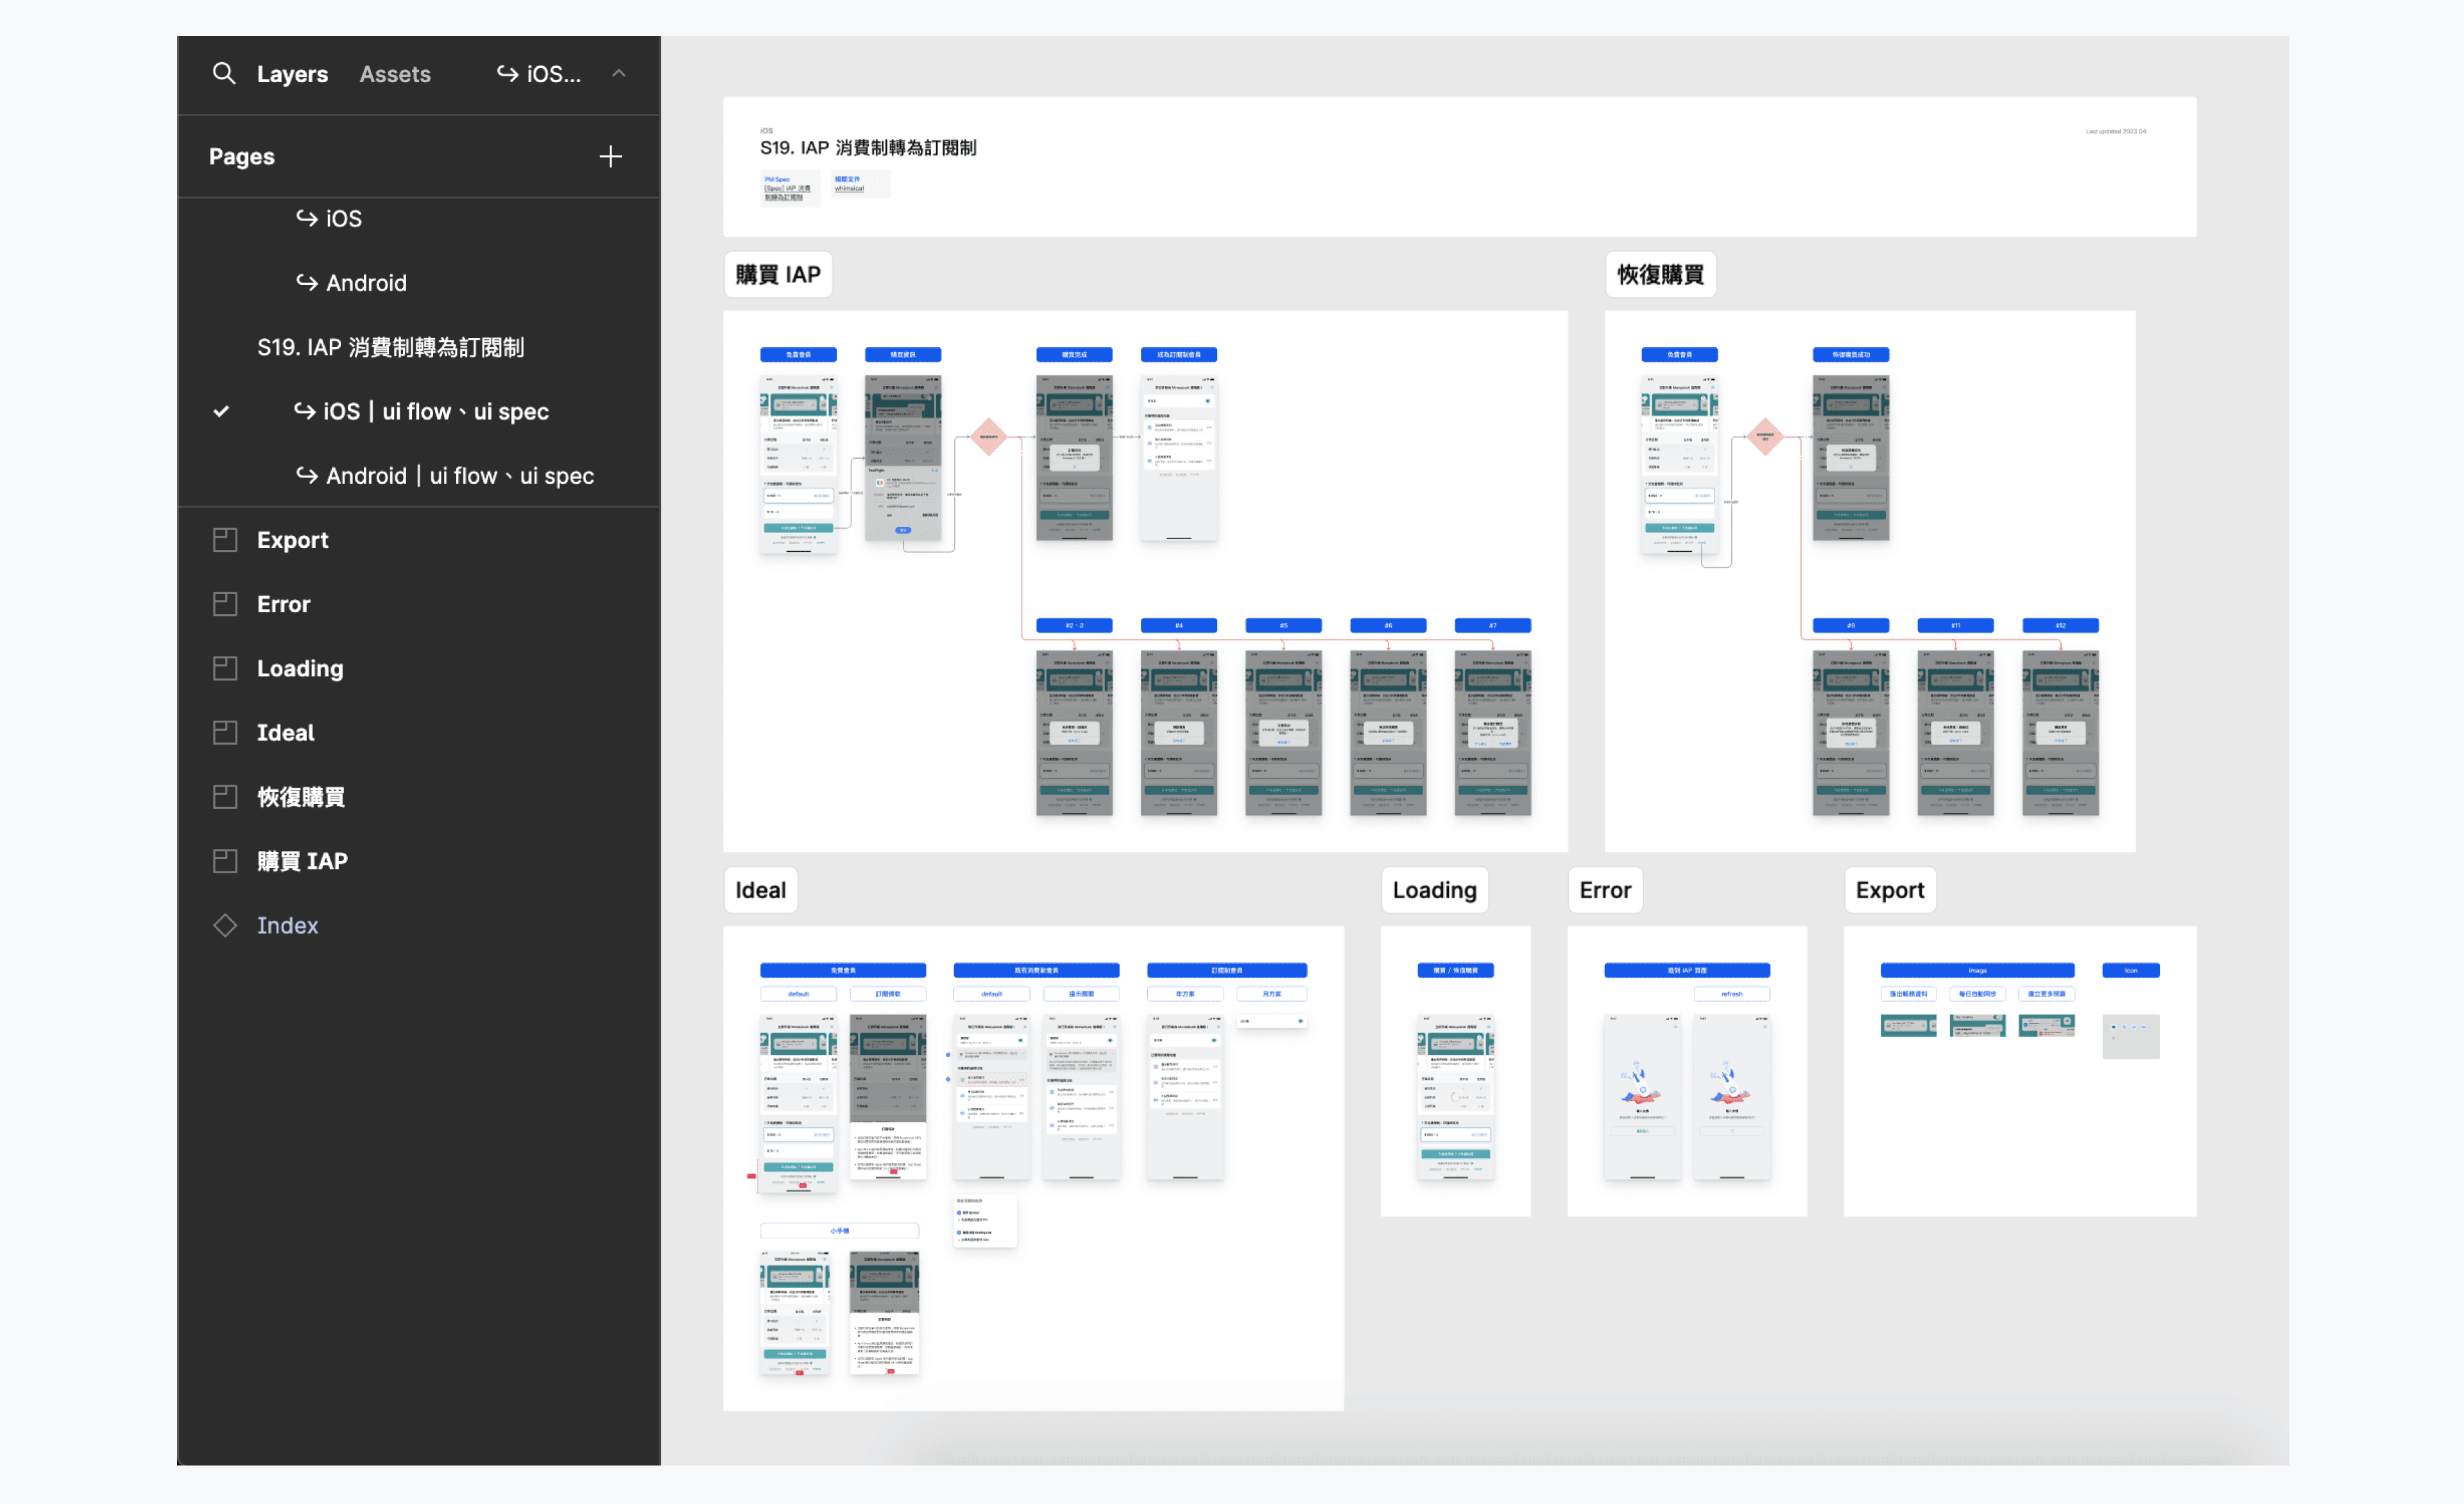Click the Loading layer frame icon

click(225, 668)
